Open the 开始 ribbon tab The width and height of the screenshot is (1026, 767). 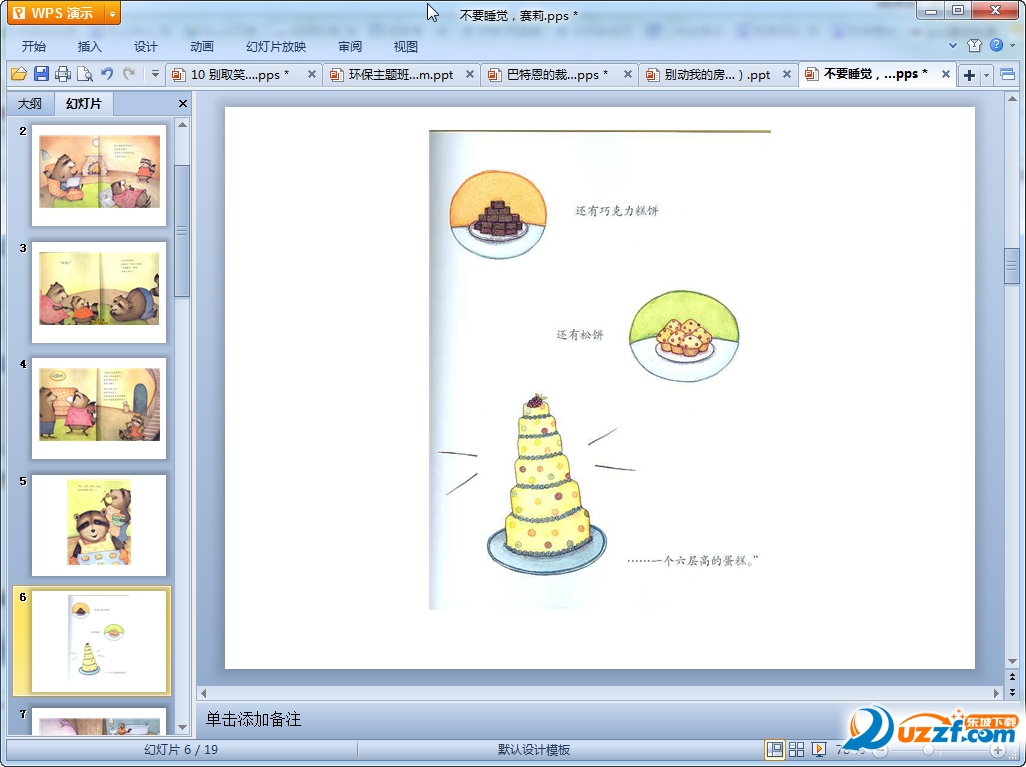coord(33,46)
